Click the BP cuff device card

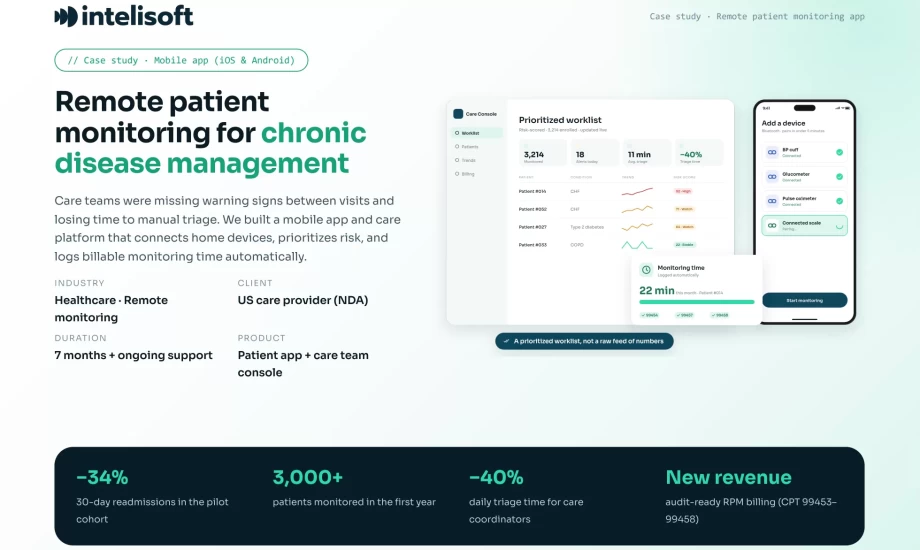(804, 152)
